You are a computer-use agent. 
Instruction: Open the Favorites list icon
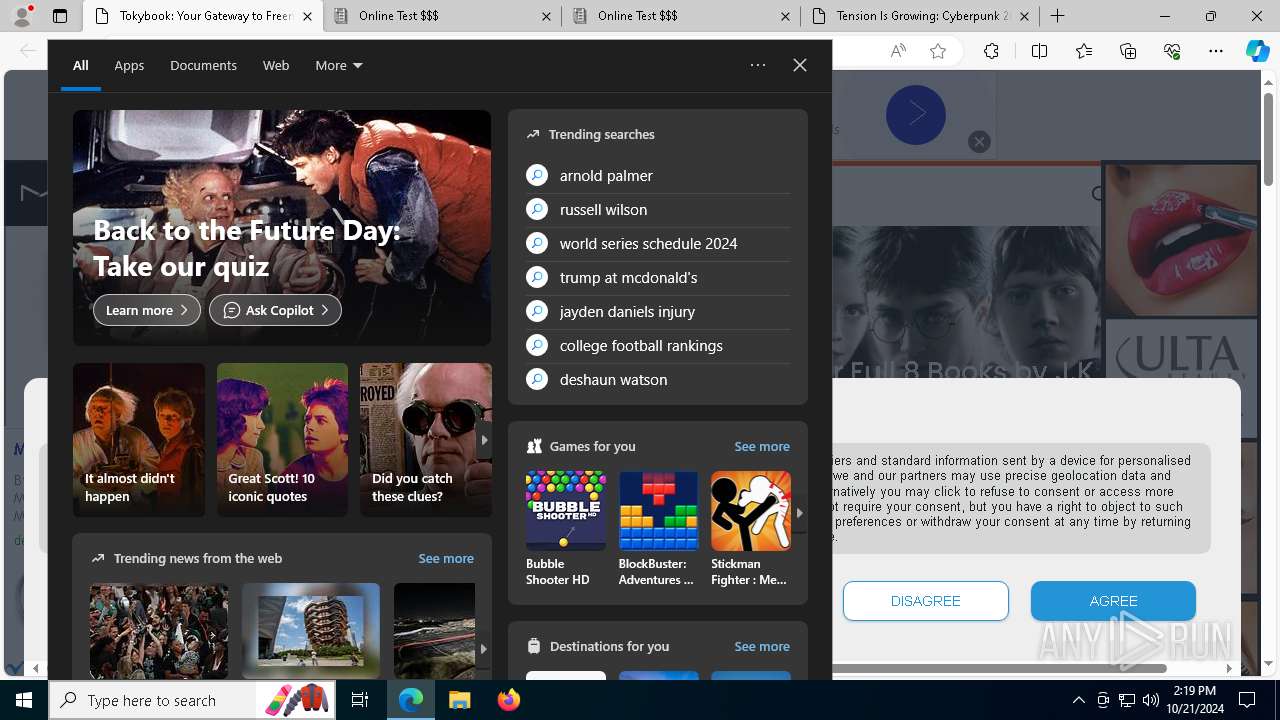1084,51
